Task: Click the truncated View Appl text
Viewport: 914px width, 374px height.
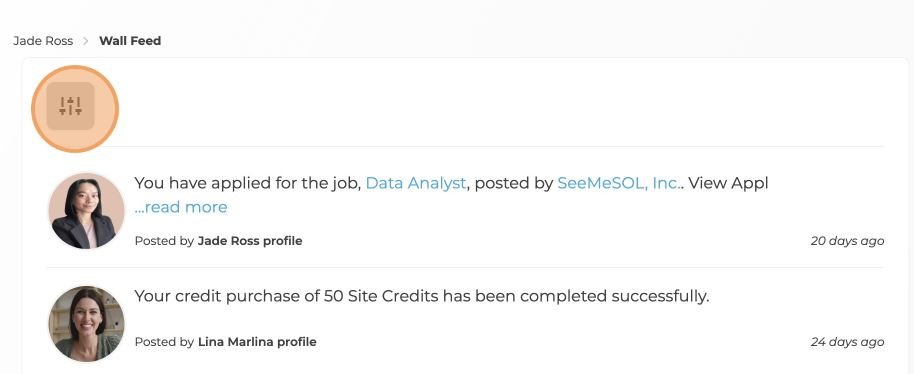Action: (x=728, y=183)
